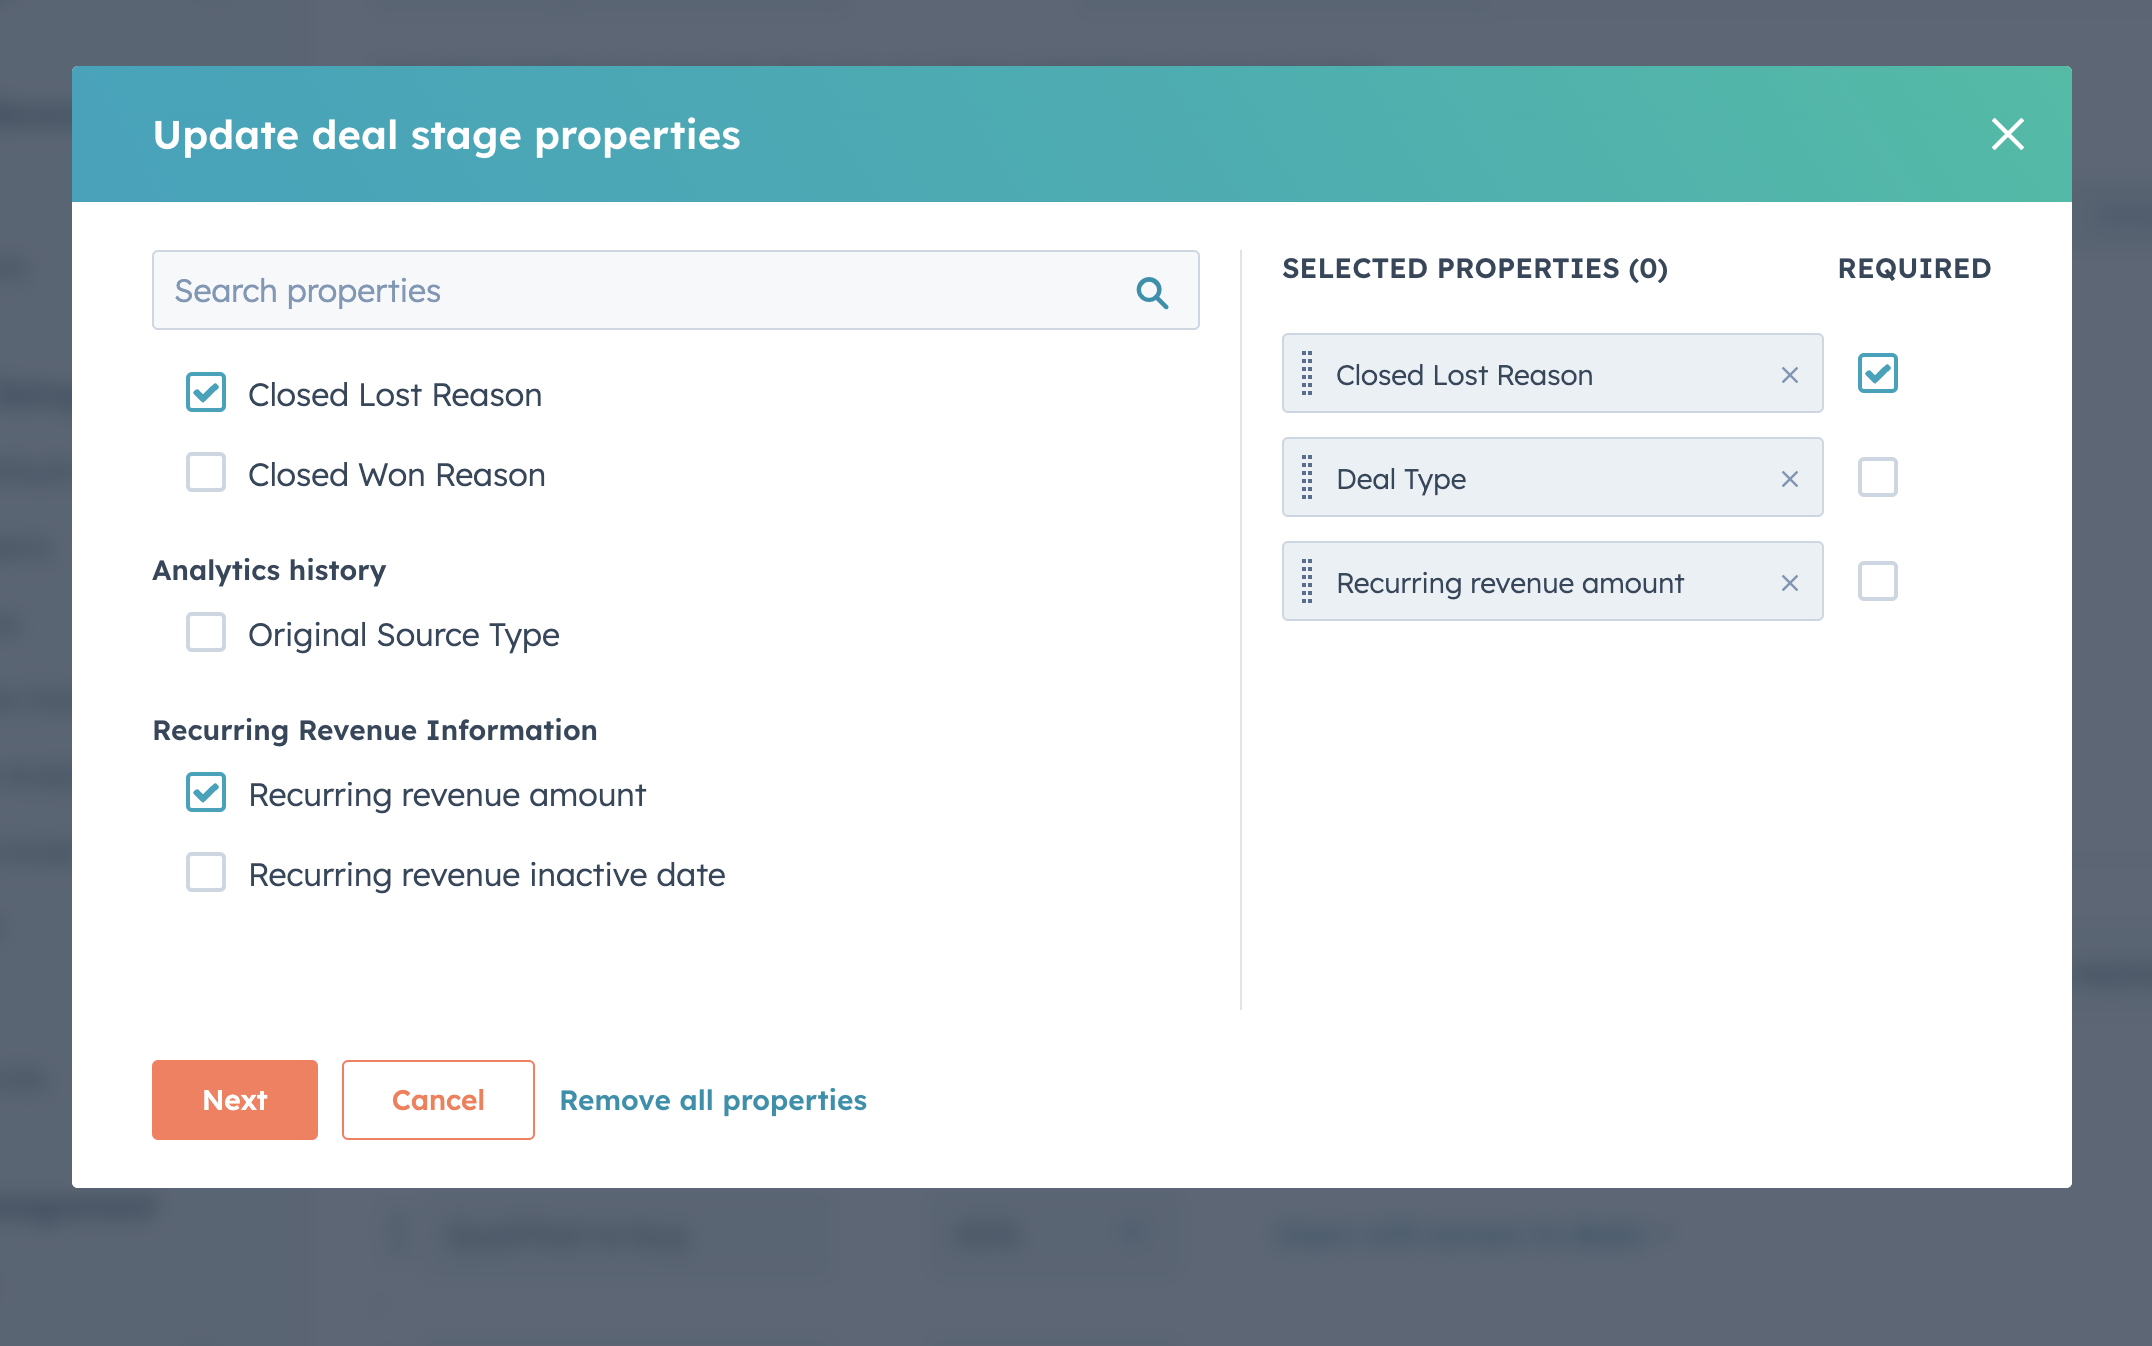The image size is (2152, 1346).
Task: Click the Required column header
Action: [x=1914, y=268]
